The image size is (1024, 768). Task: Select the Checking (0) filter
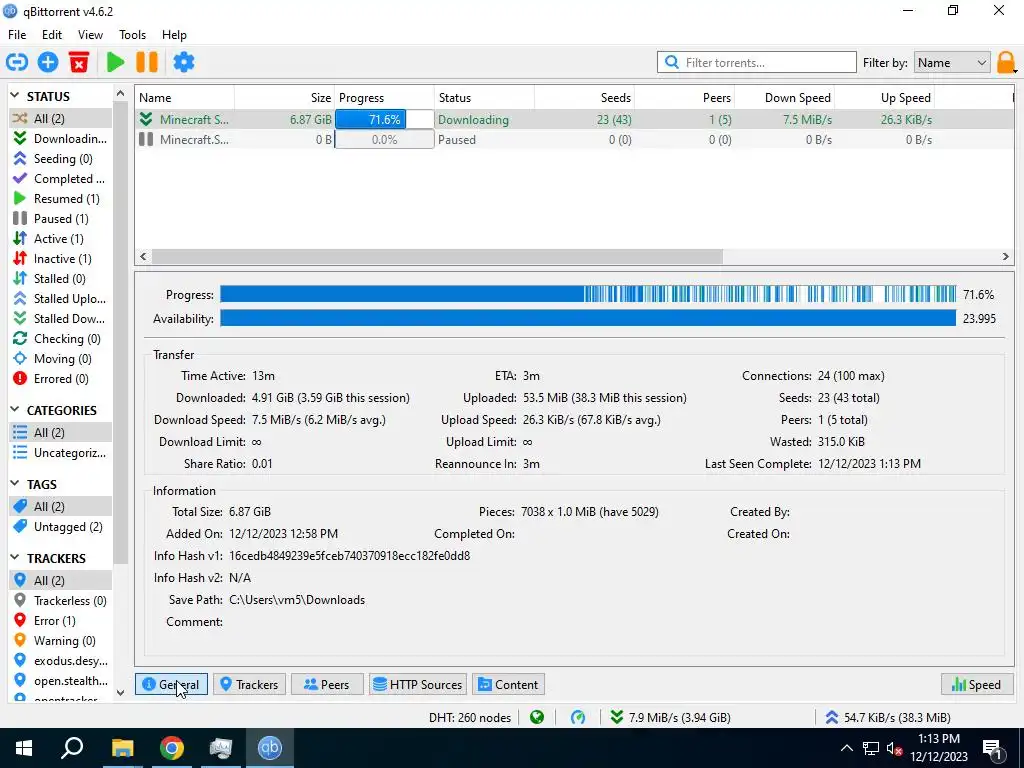60,339
